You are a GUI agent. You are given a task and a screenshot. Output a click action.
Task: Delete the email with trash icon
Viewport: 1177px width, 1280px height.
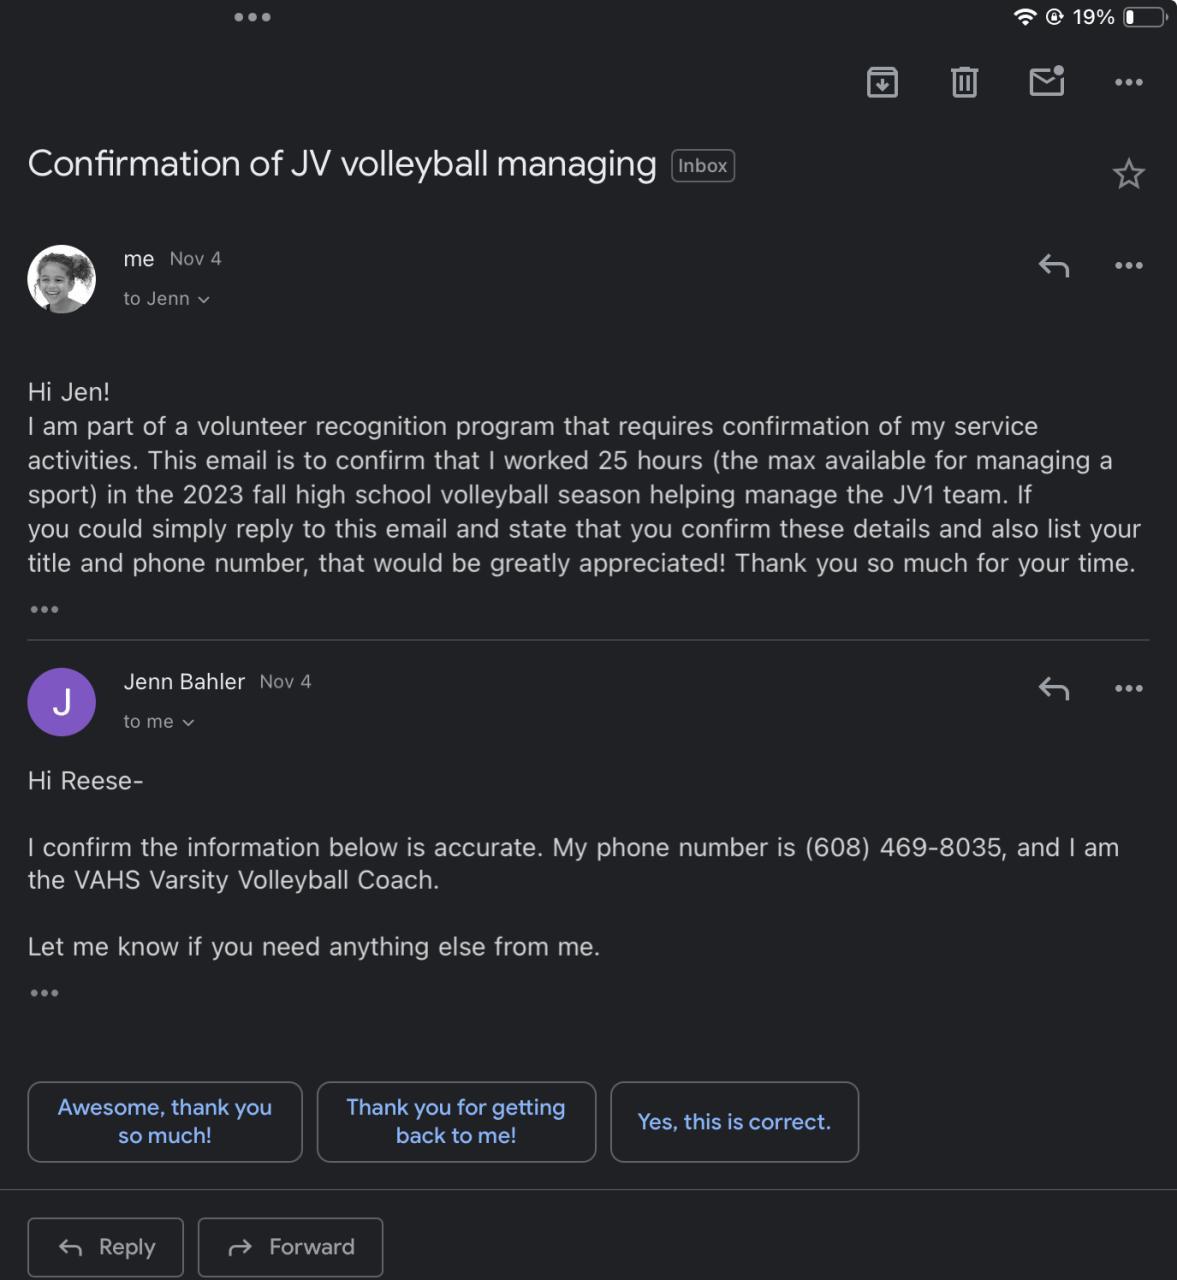pyautogui.click(x=964, y=82)
